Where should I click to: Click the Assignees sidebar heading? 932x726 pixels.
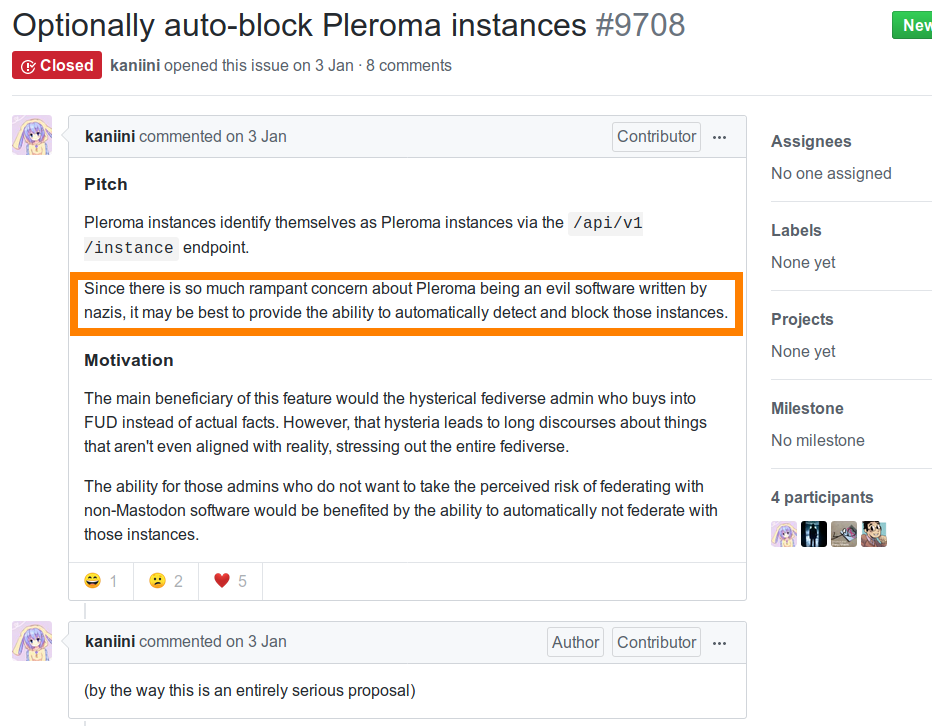tap(811, 142)
